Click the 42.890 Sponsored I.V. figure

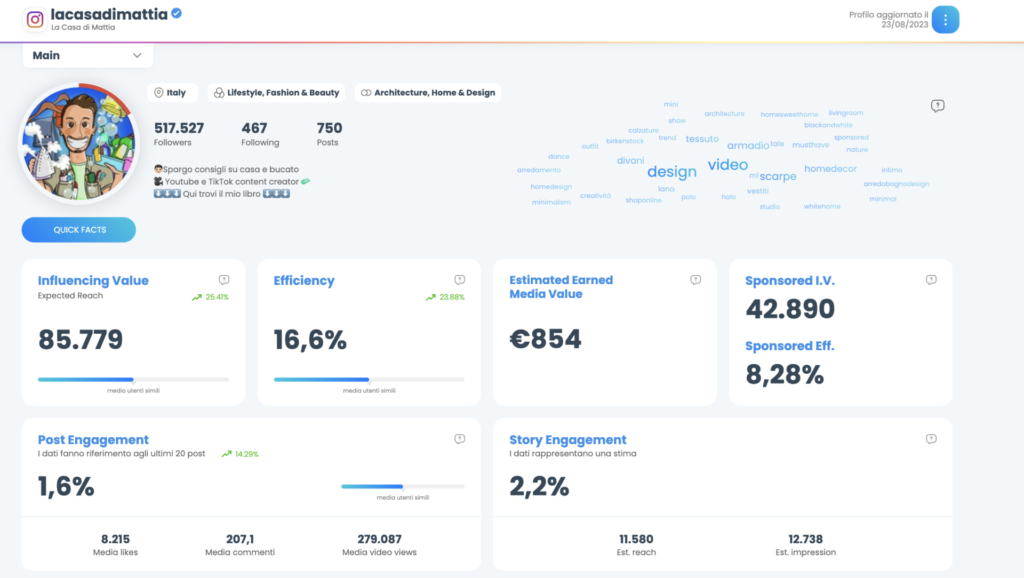[x=790, y=309]
